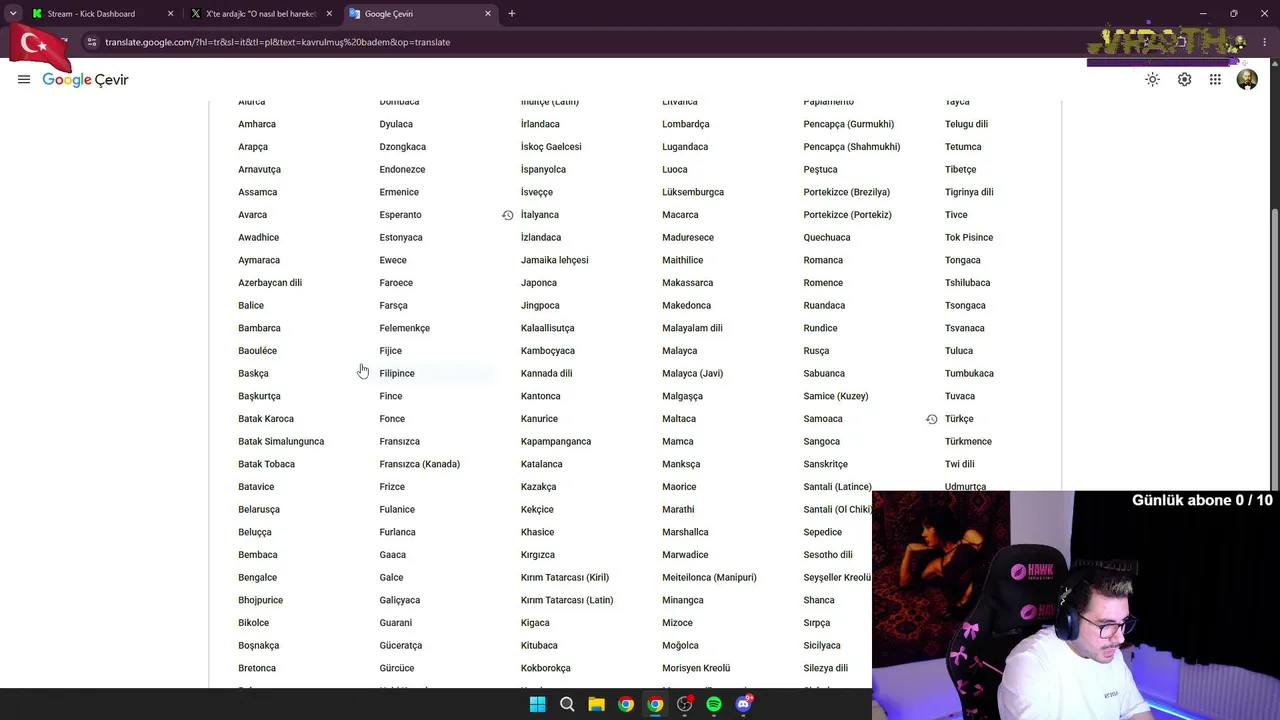Select Fransızca (Kanada) language
Viewport: 1280px width, 720px height.
[419, 464]
